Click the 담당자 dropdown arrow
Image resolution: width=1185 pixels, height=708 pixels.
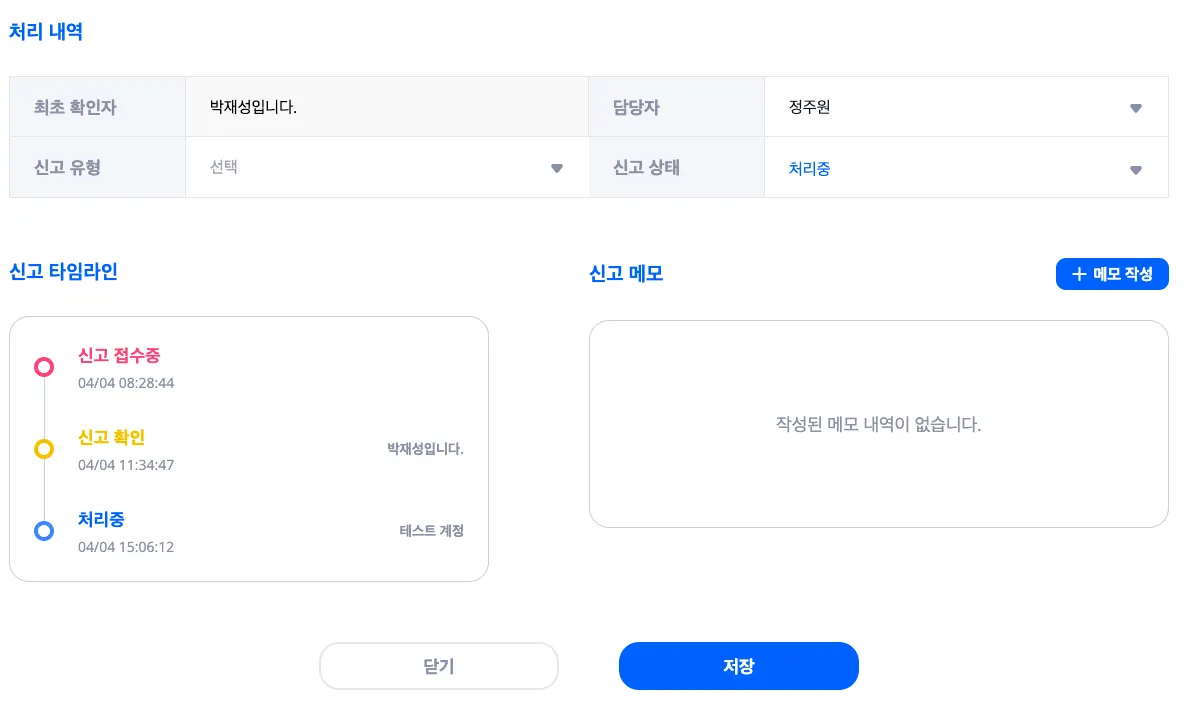[1135, 108]
